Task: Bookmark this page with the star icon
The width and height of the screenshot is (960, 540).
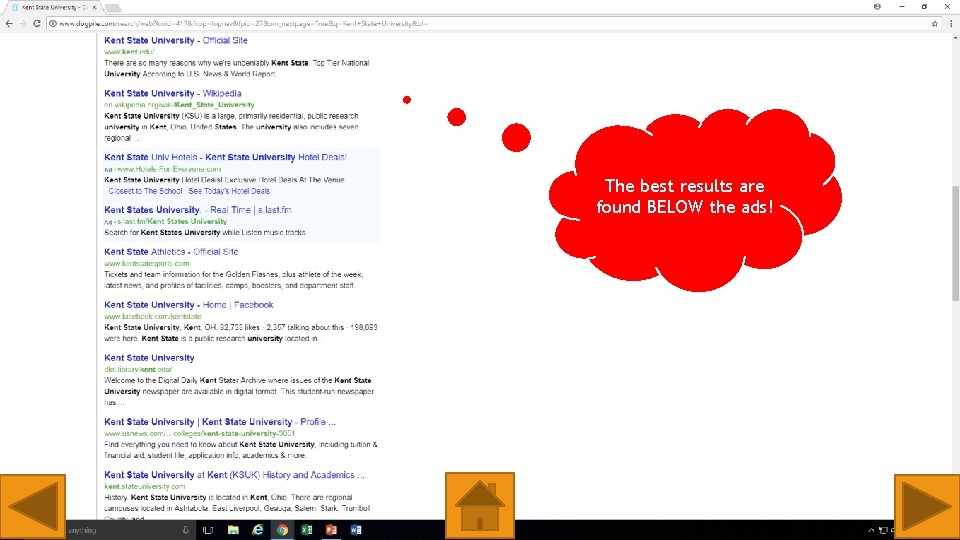Action: [934, 23]
